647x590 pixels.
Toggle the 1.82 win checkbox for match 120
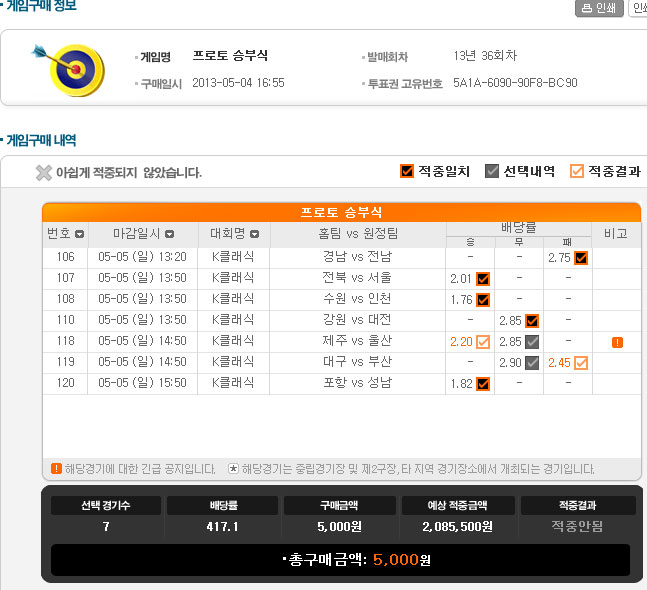483,384
